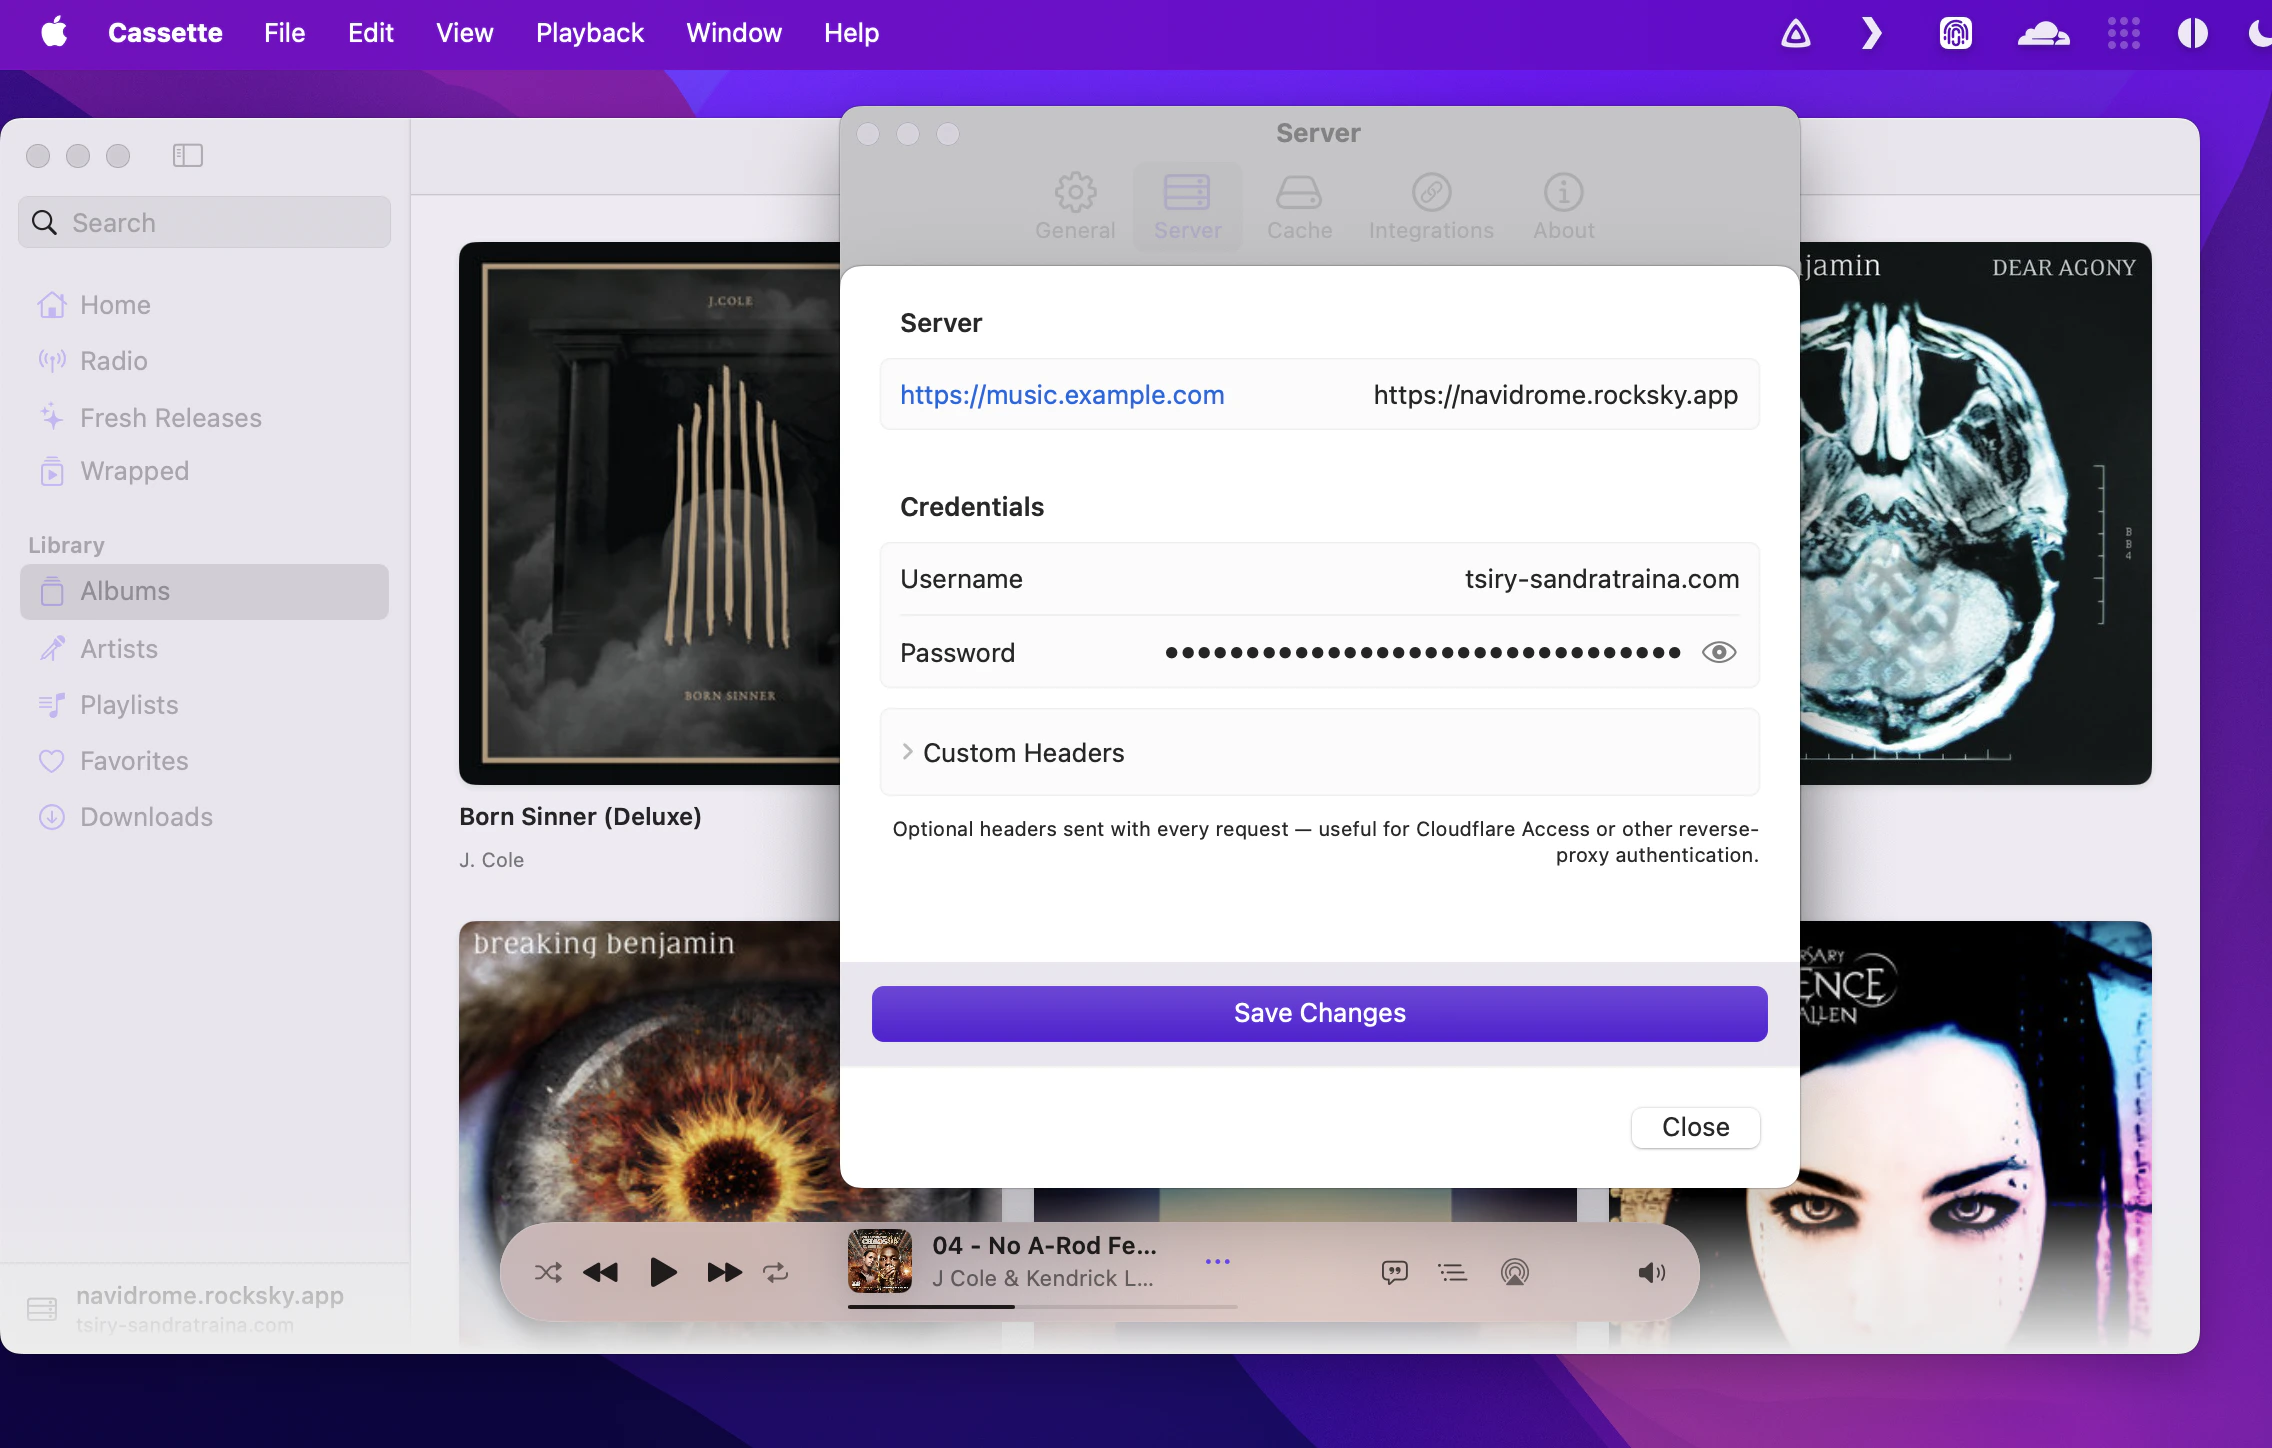Open the Born Sinner (Deluxe) album cover
Screen dimensions: 2272x1448
650,513
